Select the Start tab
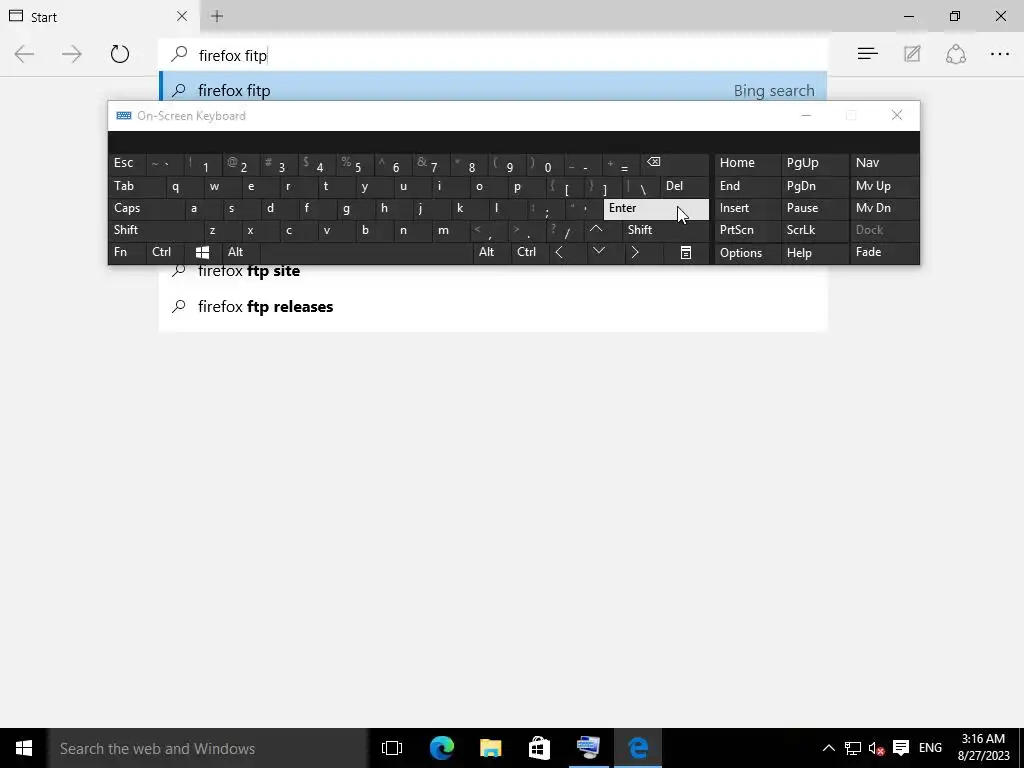Image resolution: width=1024 pixels, height=768 pixels. (98, 16)
